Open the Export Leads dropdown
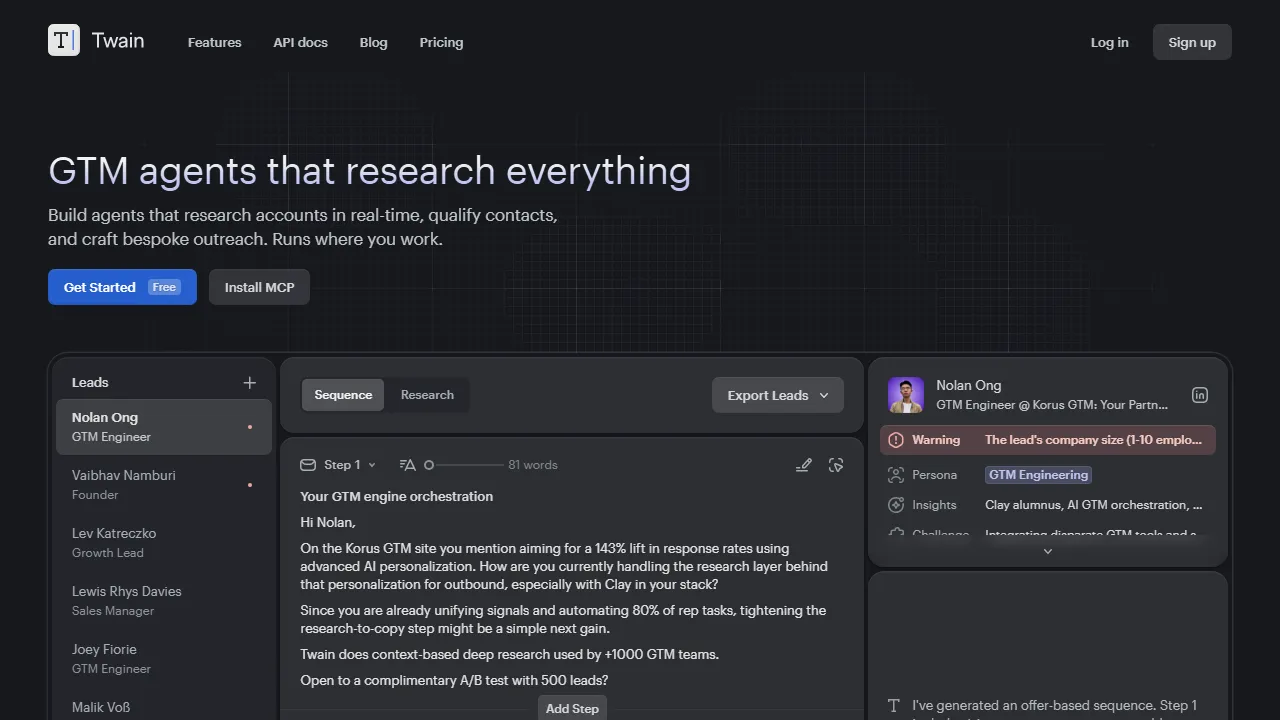This screenshot has width=1280, height=720. click(778, 395)
